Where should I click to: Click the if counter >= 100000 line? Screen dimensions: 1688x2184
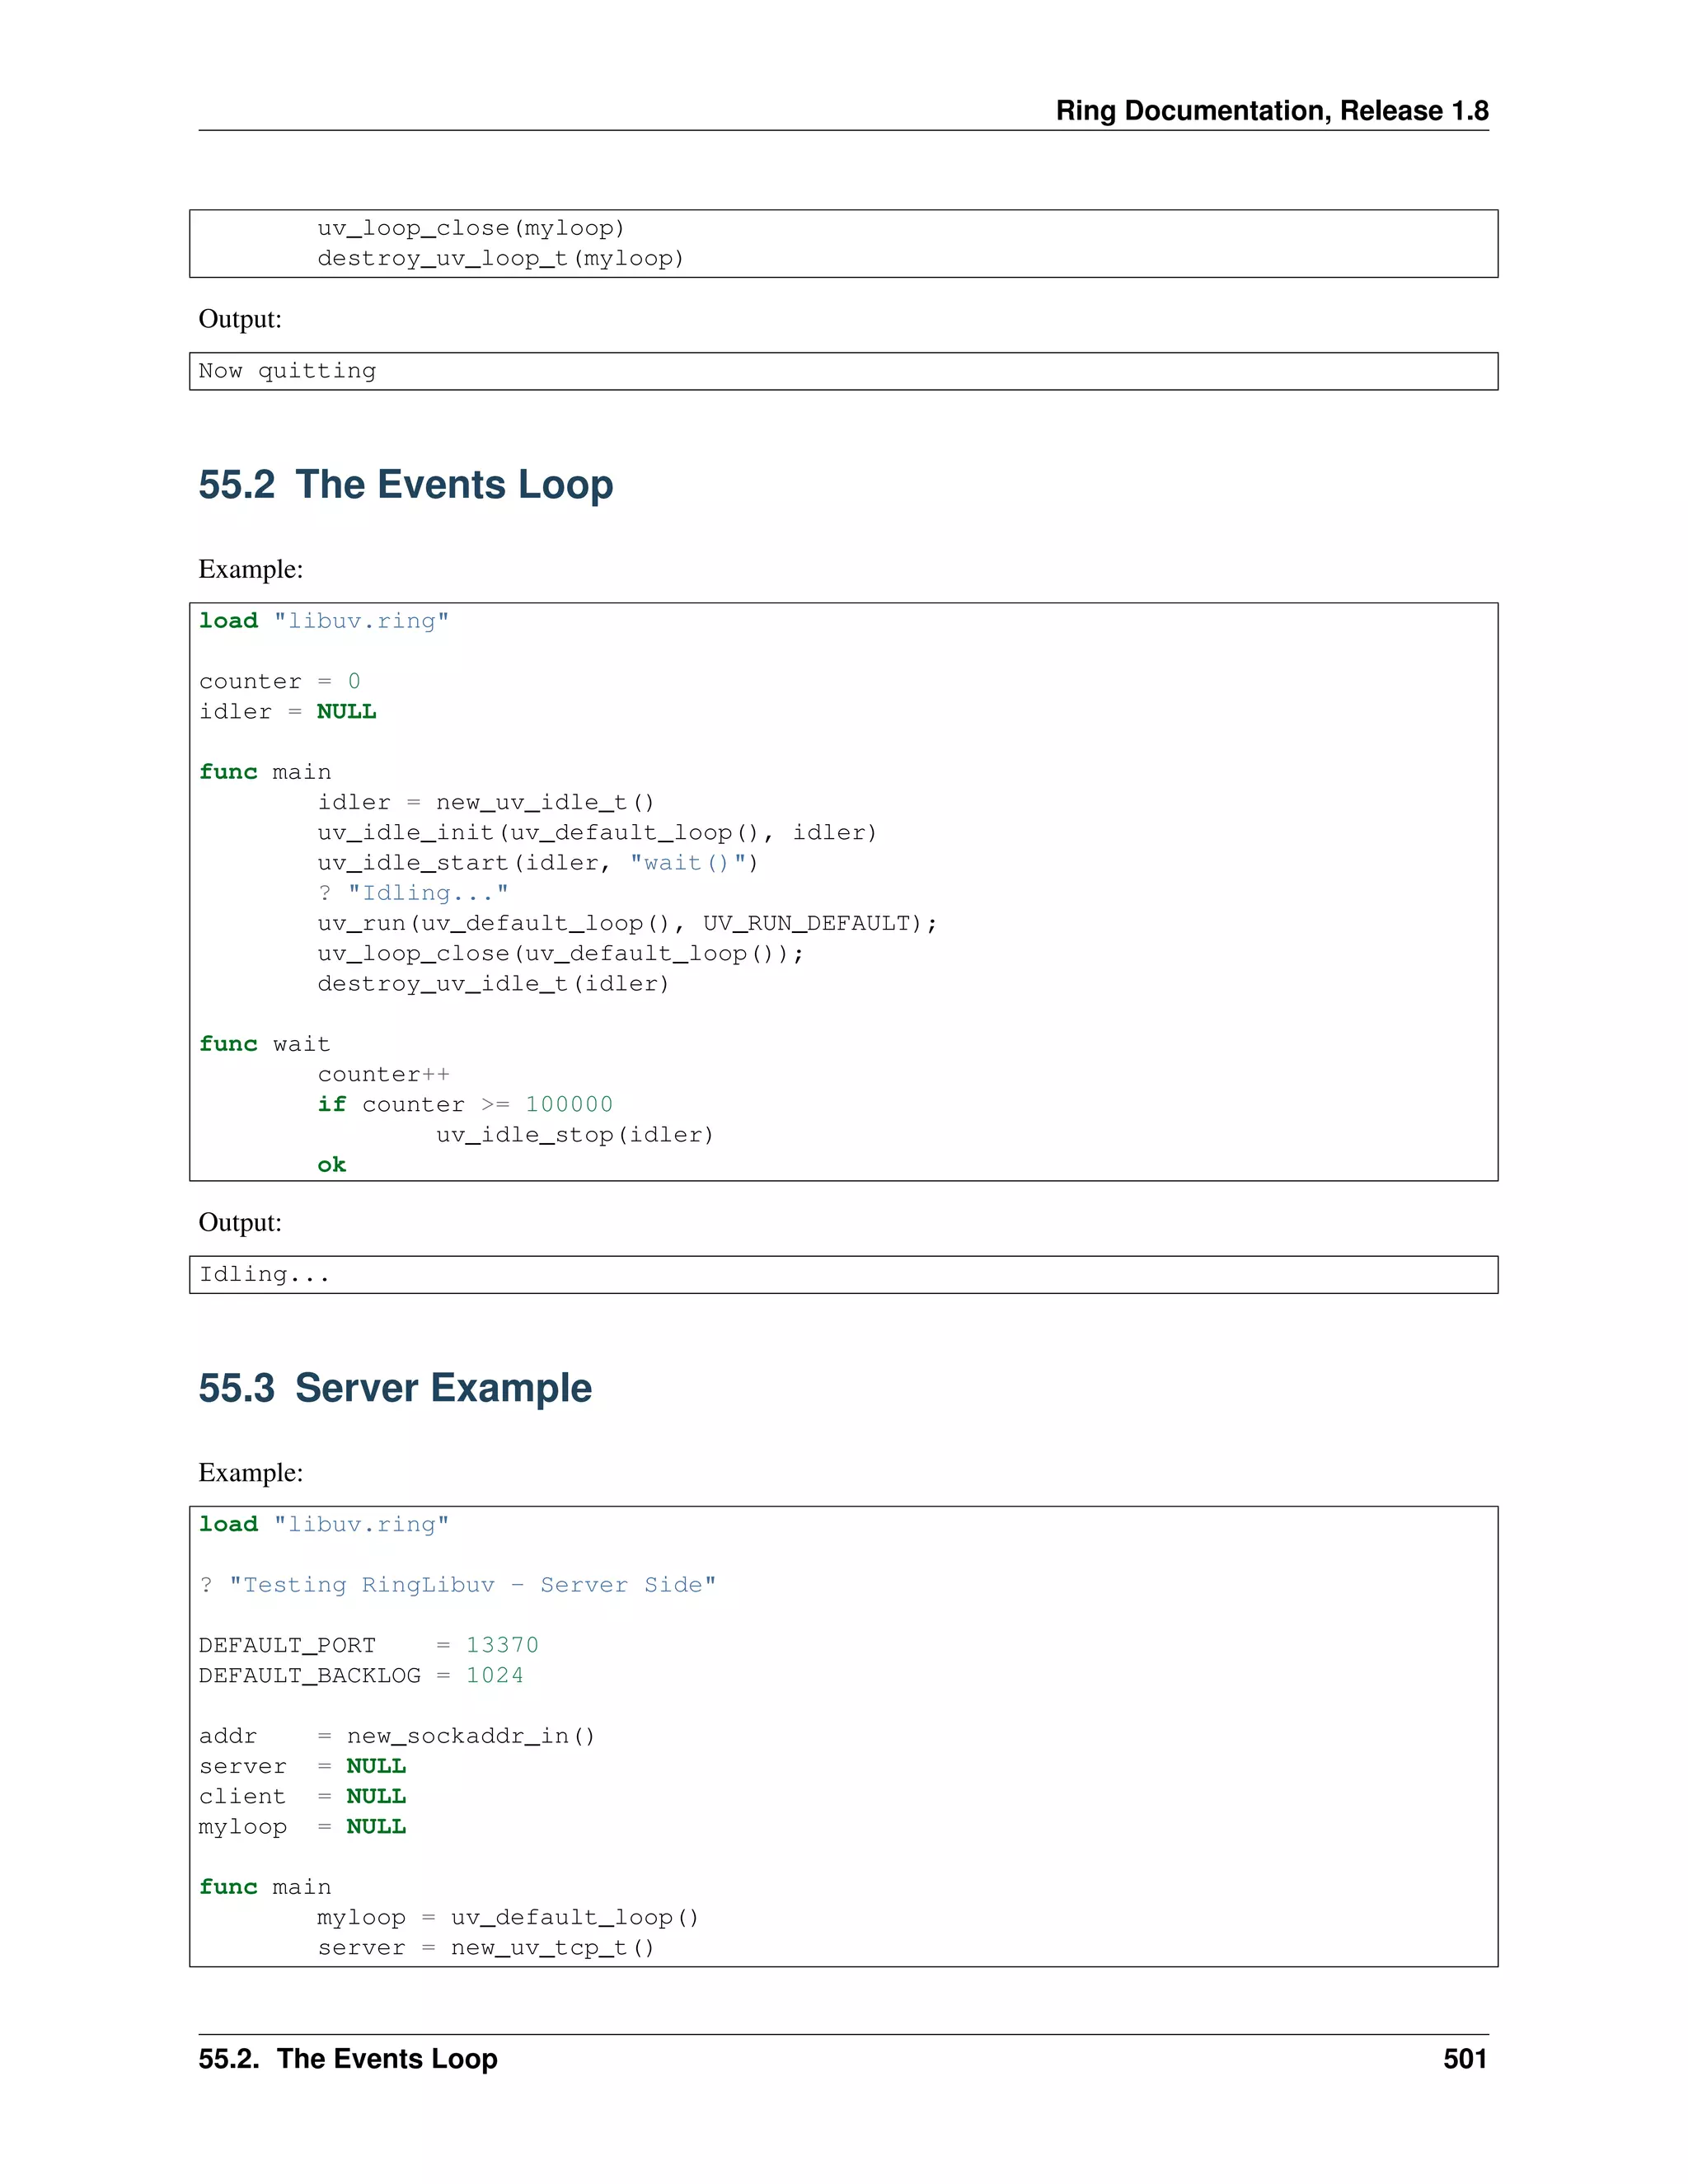tap(464, 1105)
